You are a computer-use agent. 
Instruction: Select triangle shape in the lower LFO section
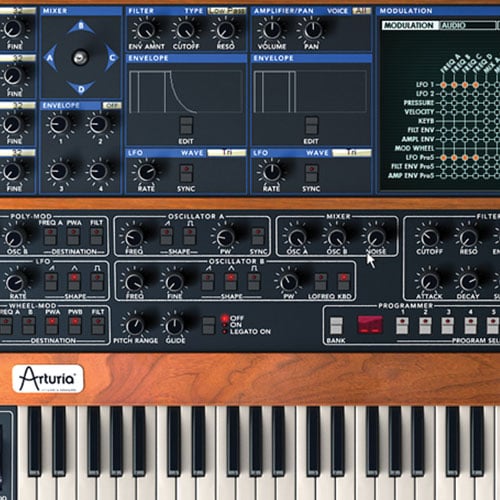coord(74,282)
